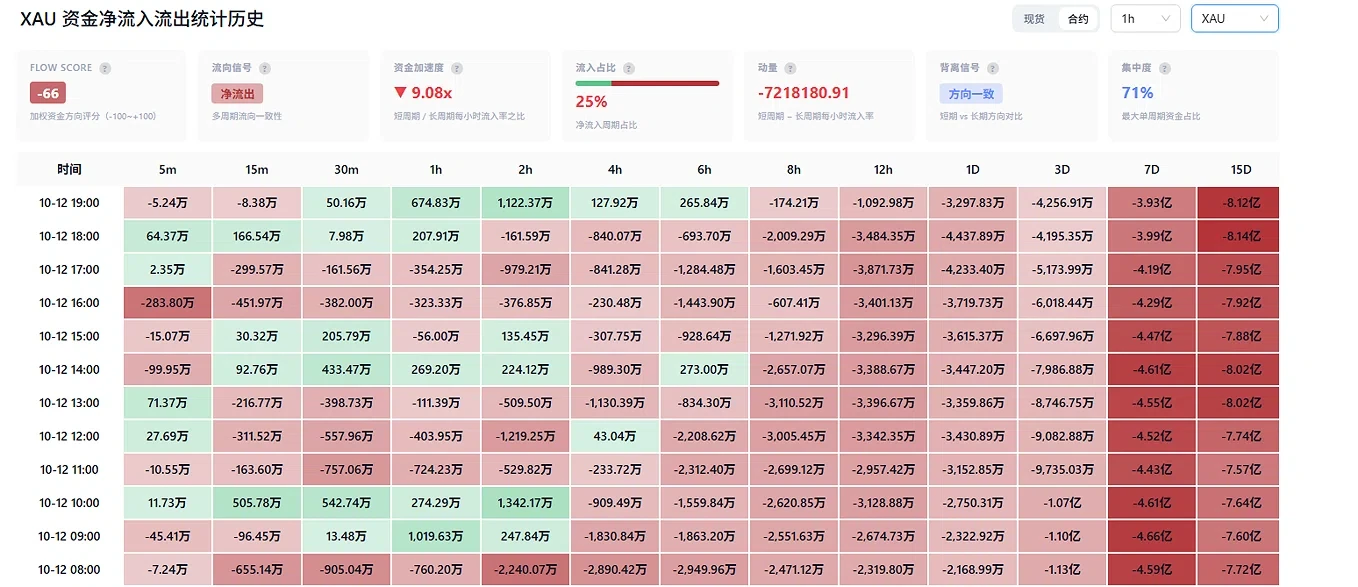
Task: Click the question mark next to 资金加速度
Action: (457, 68)
